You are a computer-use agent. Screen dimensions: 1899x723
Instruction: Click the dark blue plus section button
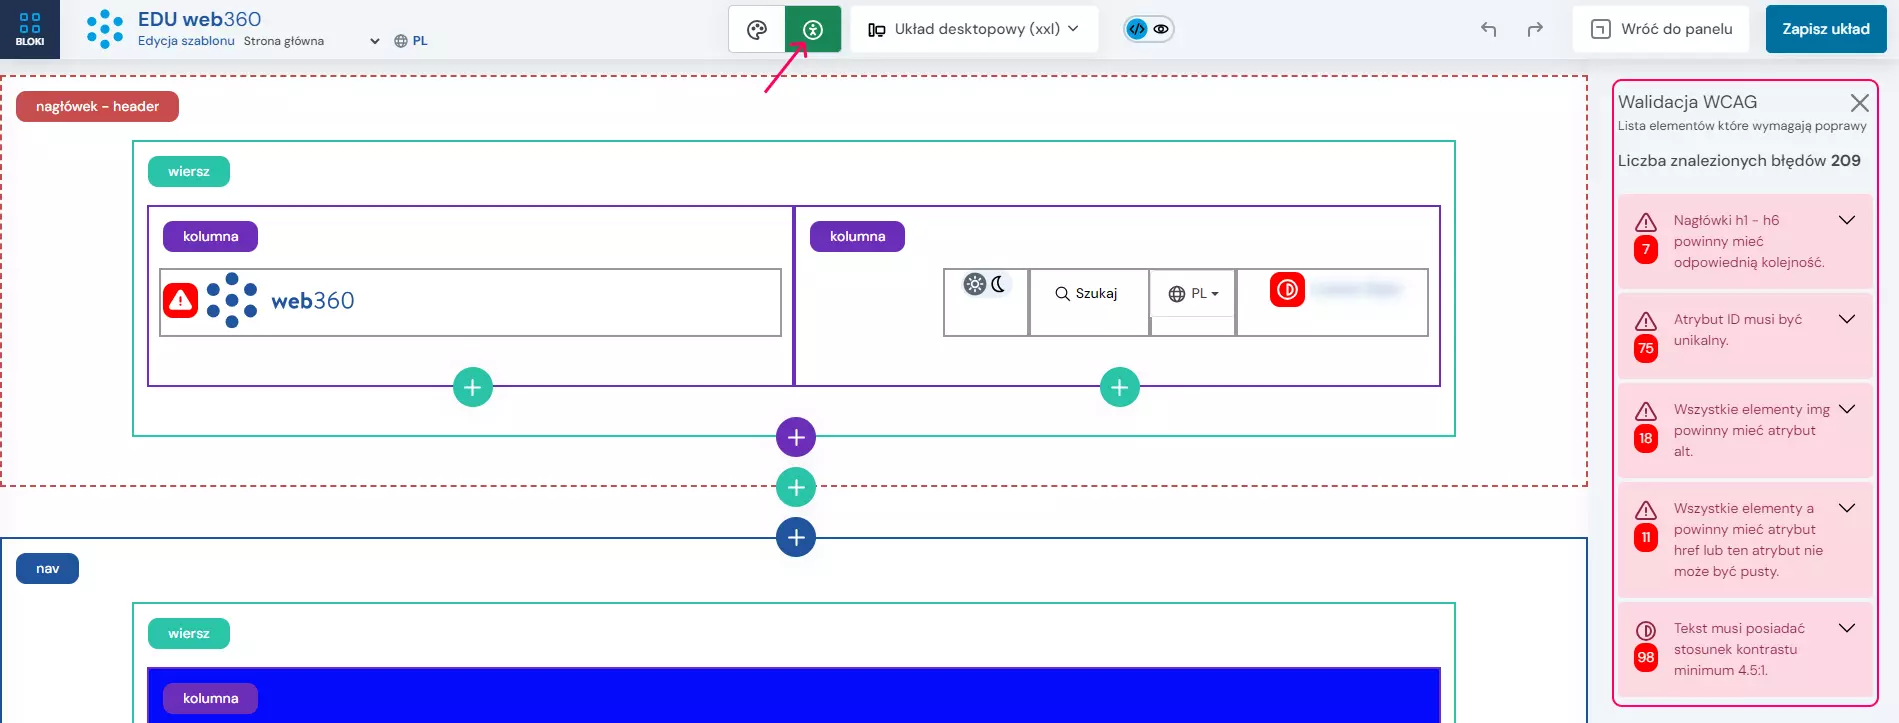tap(796, 537)
